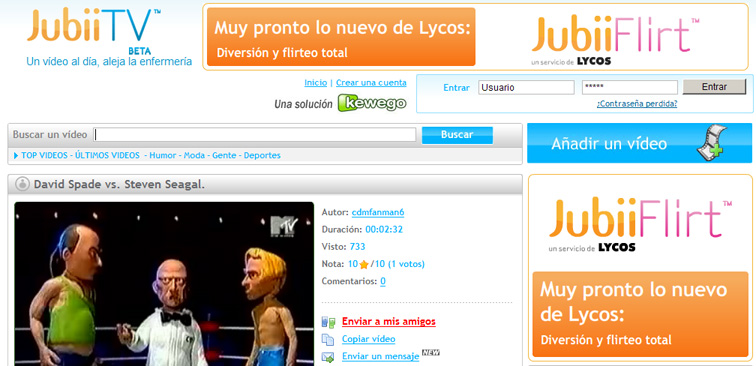Image resolution: width=756 pixels, height=366 pixels.
Task: Click the send message envelope icon
Action: pos(328,357)
